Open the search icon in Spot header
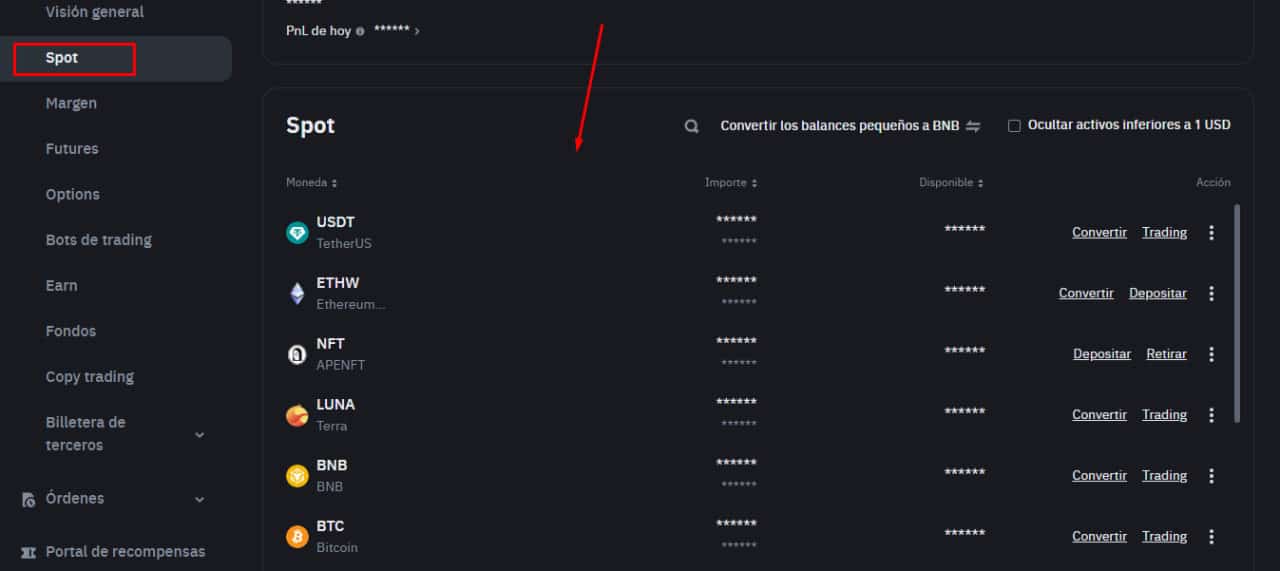 [691, 126]
